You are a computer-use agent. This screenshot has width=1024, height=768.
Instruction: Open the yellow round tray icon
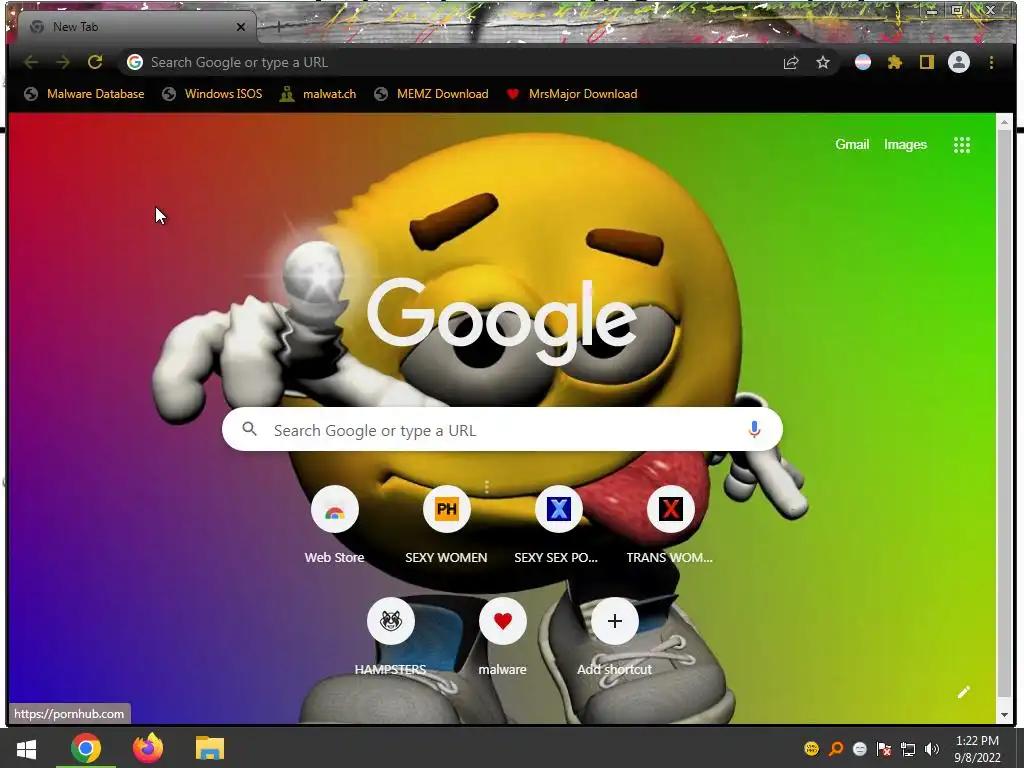(811, 749)
